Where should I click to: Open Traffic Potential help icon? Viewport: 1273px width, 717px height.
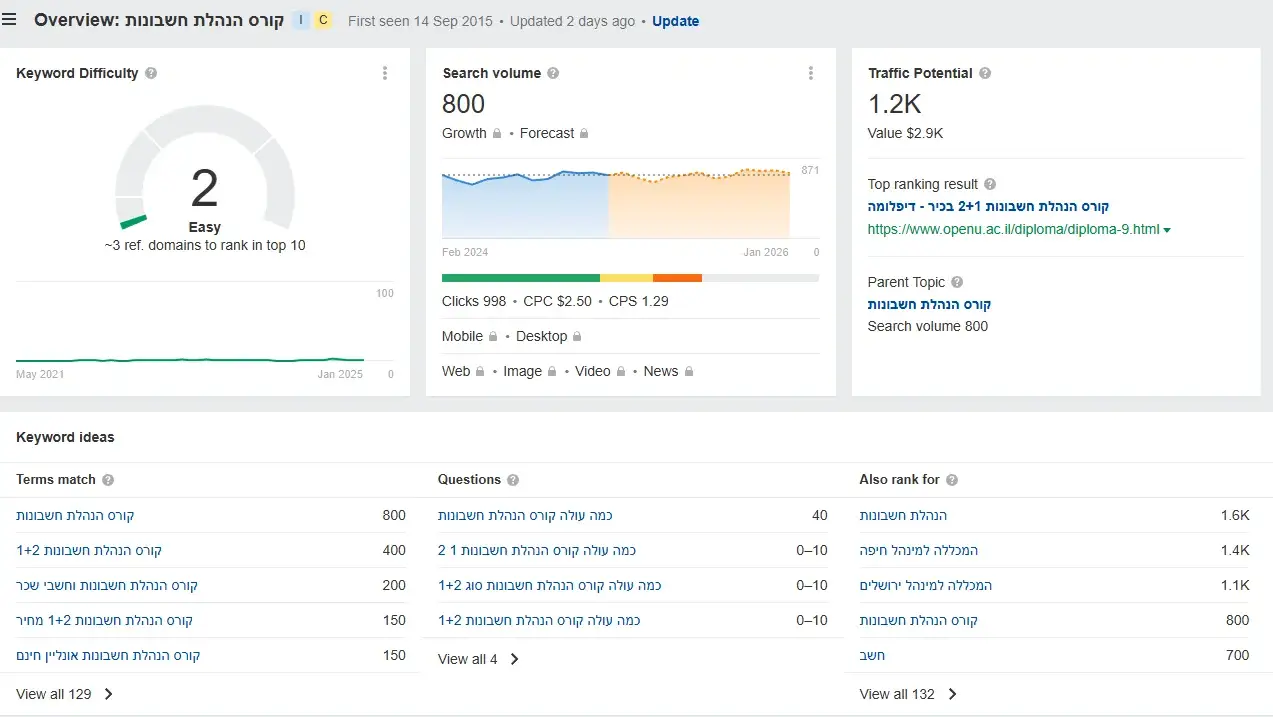click(985, 73)
